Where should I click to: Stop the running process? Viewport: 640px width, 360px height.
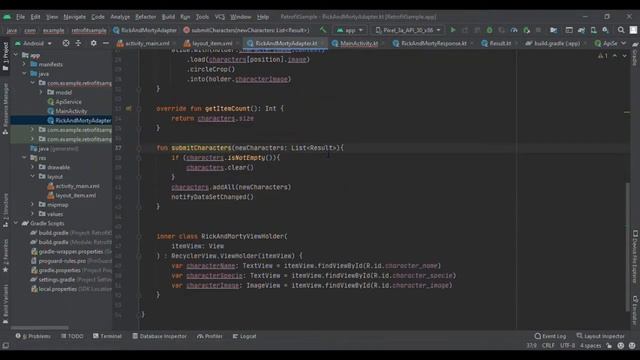click(x=538, y=30)
